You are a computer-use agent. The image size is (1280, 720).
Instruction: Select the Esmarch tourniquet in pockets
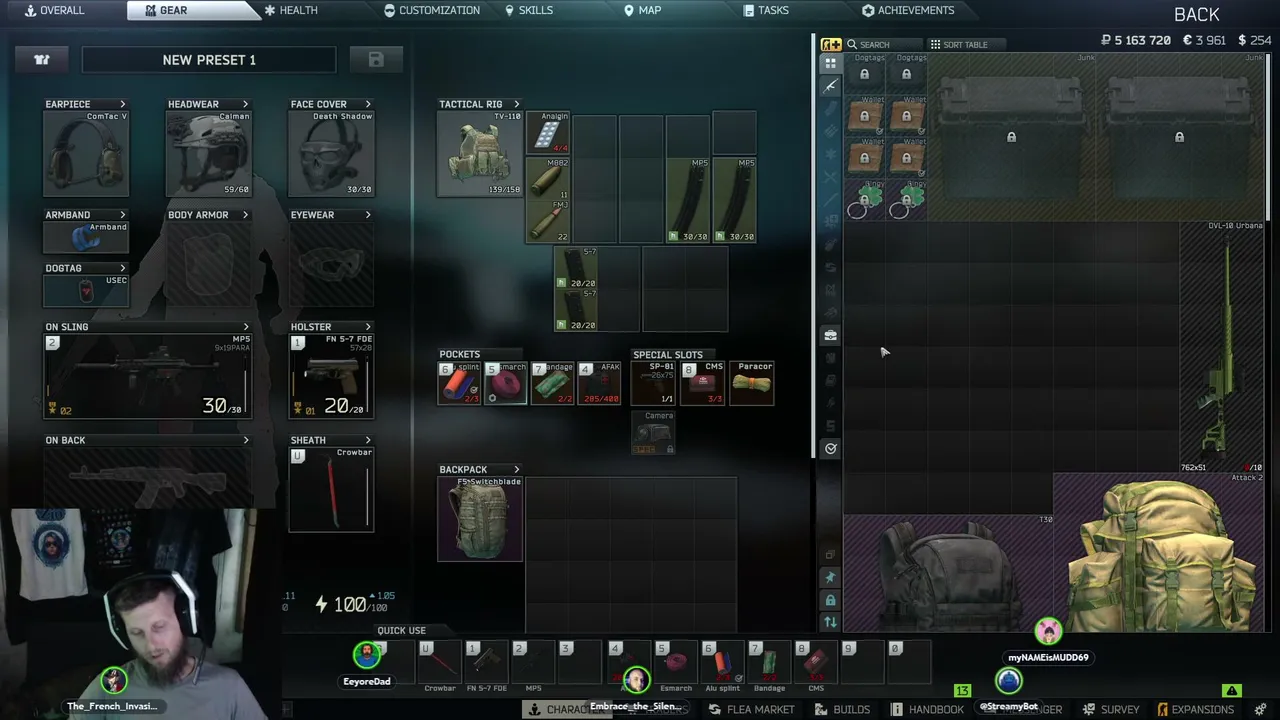(506, 383)
